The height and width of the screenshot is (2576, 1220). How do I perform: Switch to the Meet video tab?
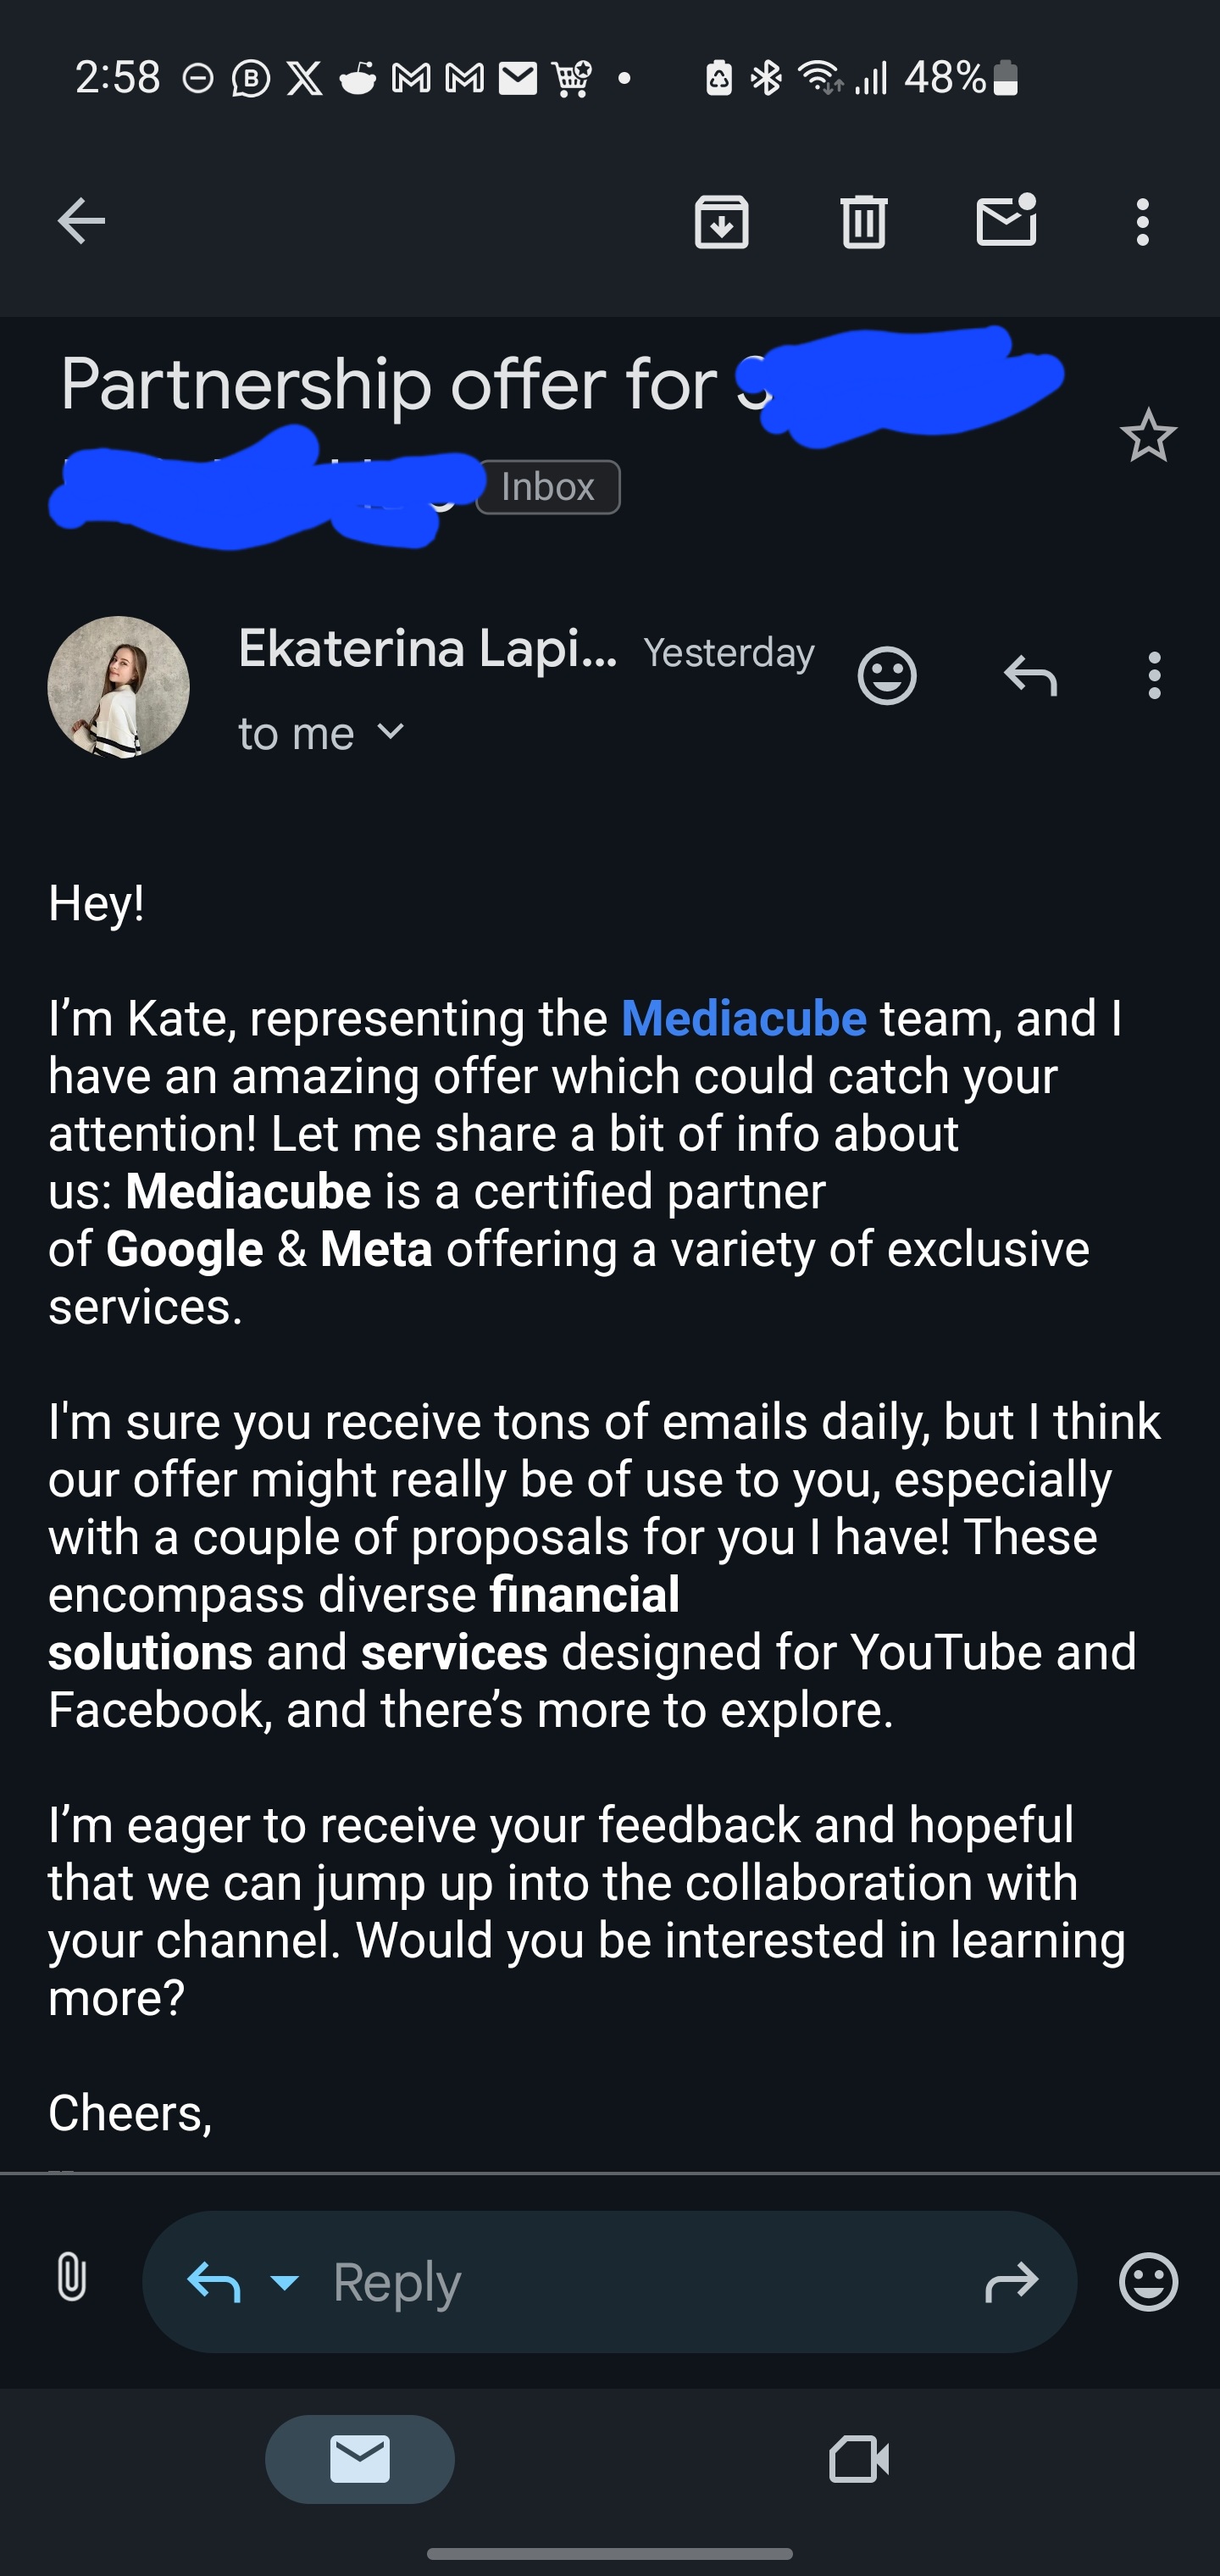pyautogui.click(x=859, y=2459)
